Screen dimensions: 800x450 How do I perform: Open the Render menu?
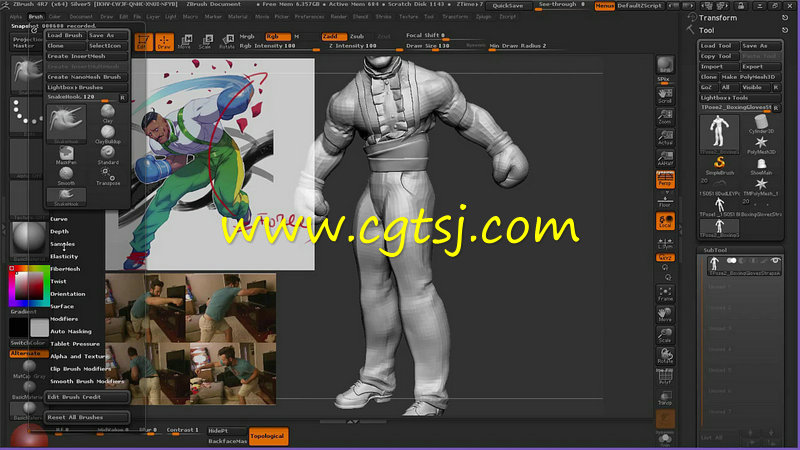338,16
